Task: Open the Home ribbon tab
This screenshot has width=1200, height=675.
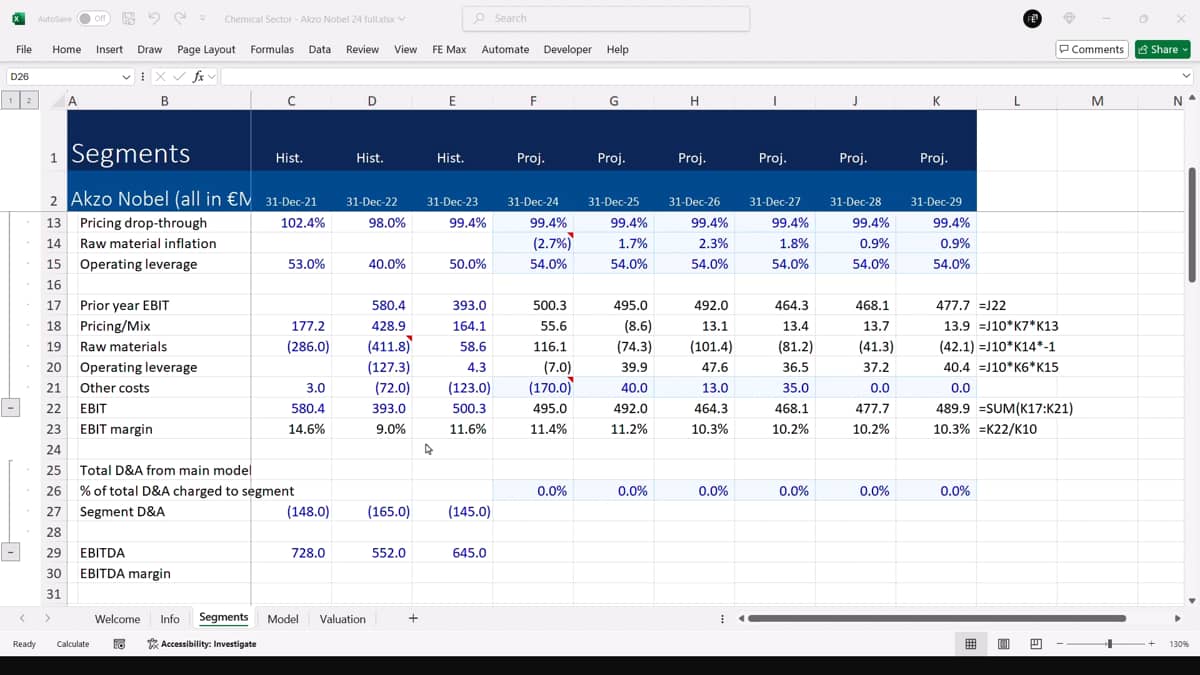Action: coord(66,49)
